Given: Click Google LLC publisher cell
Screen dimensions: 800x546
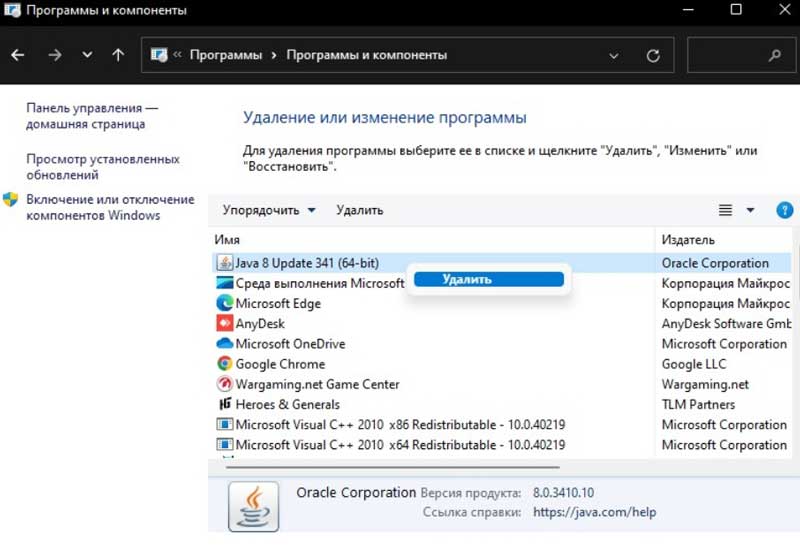Looking at the screenshot, I should click(694, 364).
